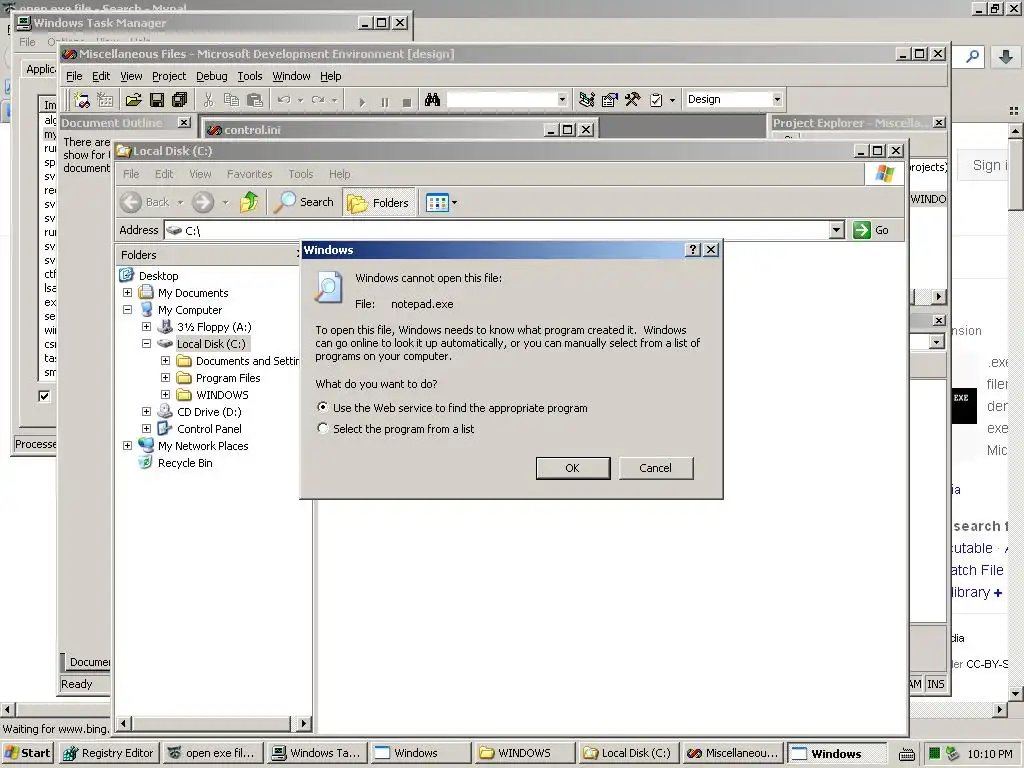1024x768 pixels.
Task: Expand WINDOWS folder node
Action: click(165, 394)
